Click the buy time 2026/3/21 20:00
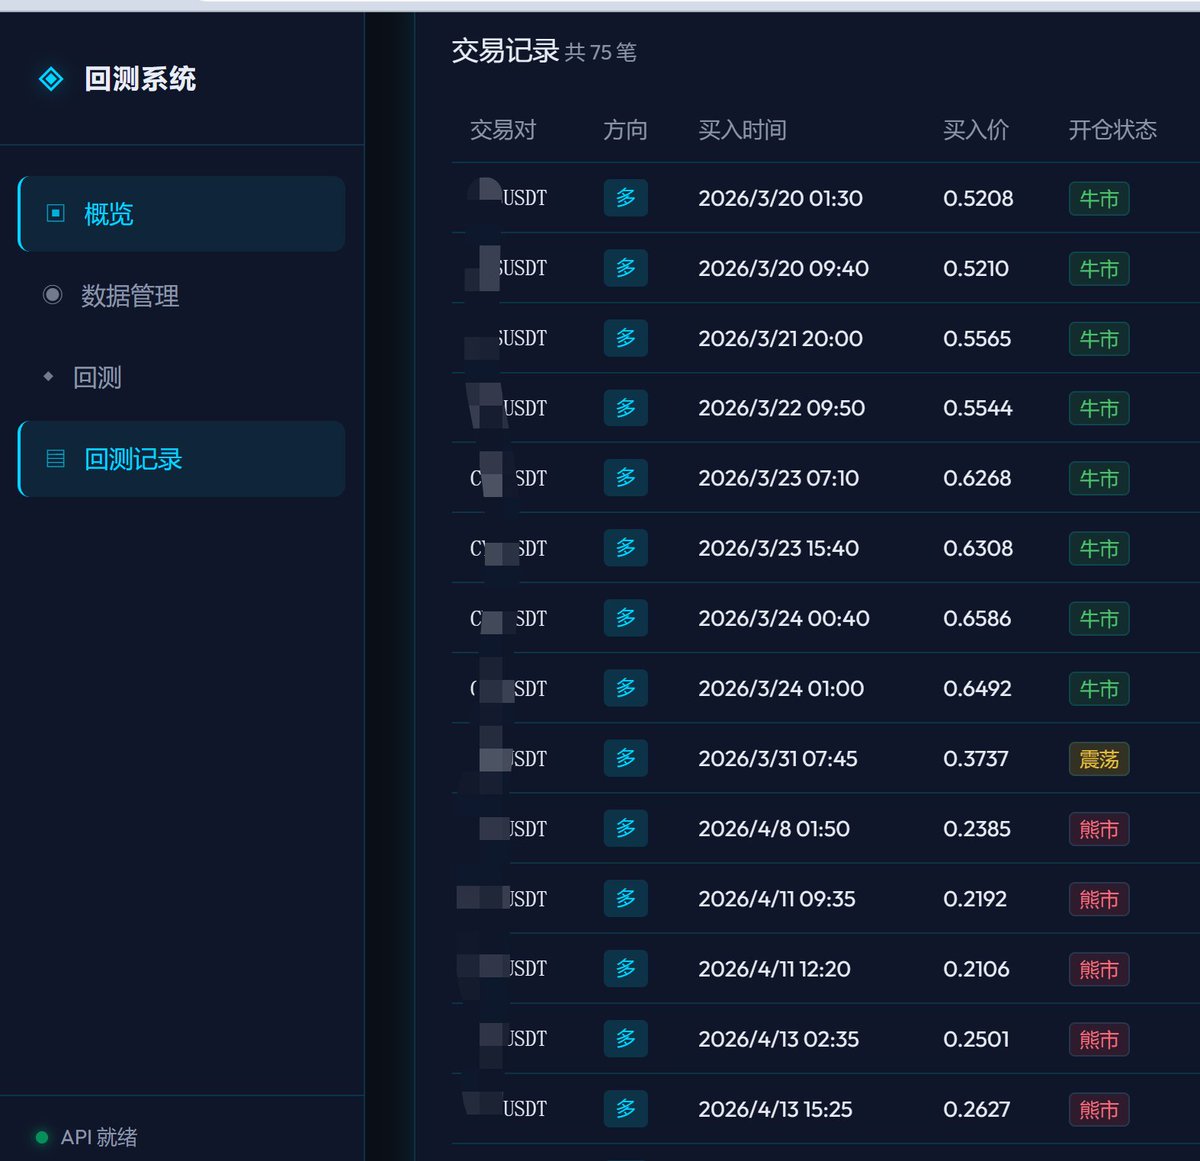 pyautogui.click(x=781, y=338)
